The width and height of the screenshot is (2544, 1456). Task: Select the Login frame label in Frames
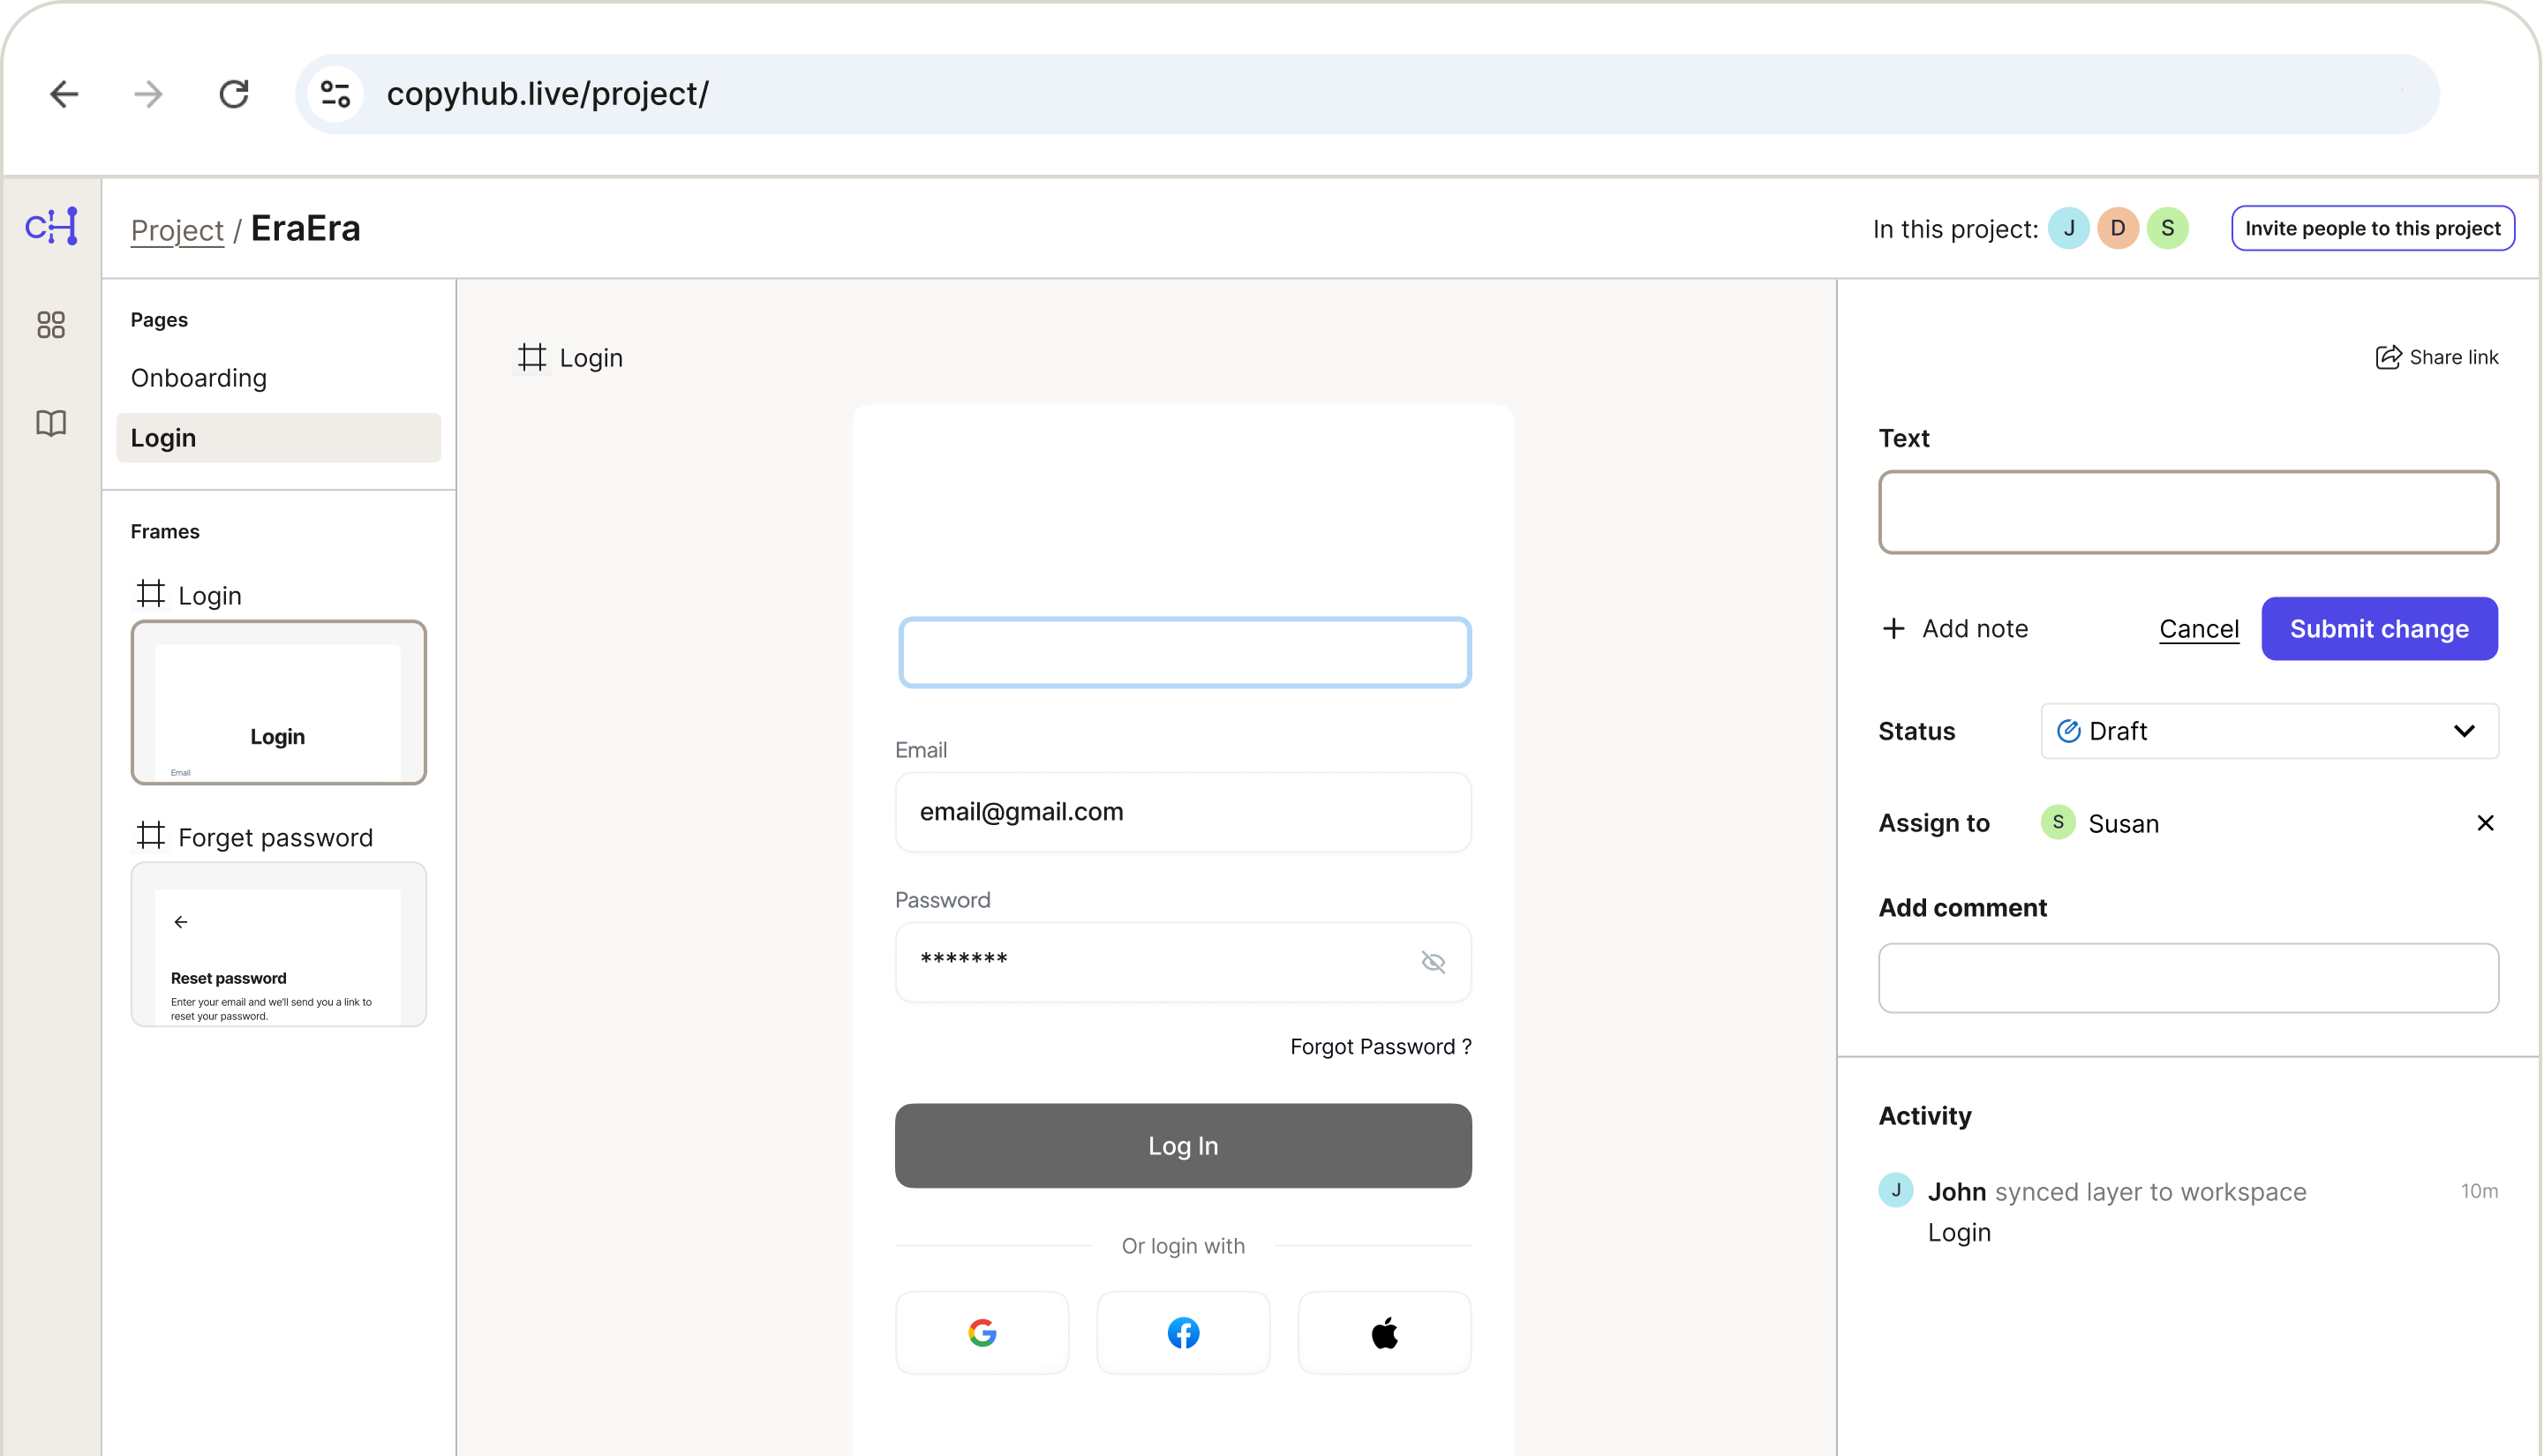click(x=210, y=596)
